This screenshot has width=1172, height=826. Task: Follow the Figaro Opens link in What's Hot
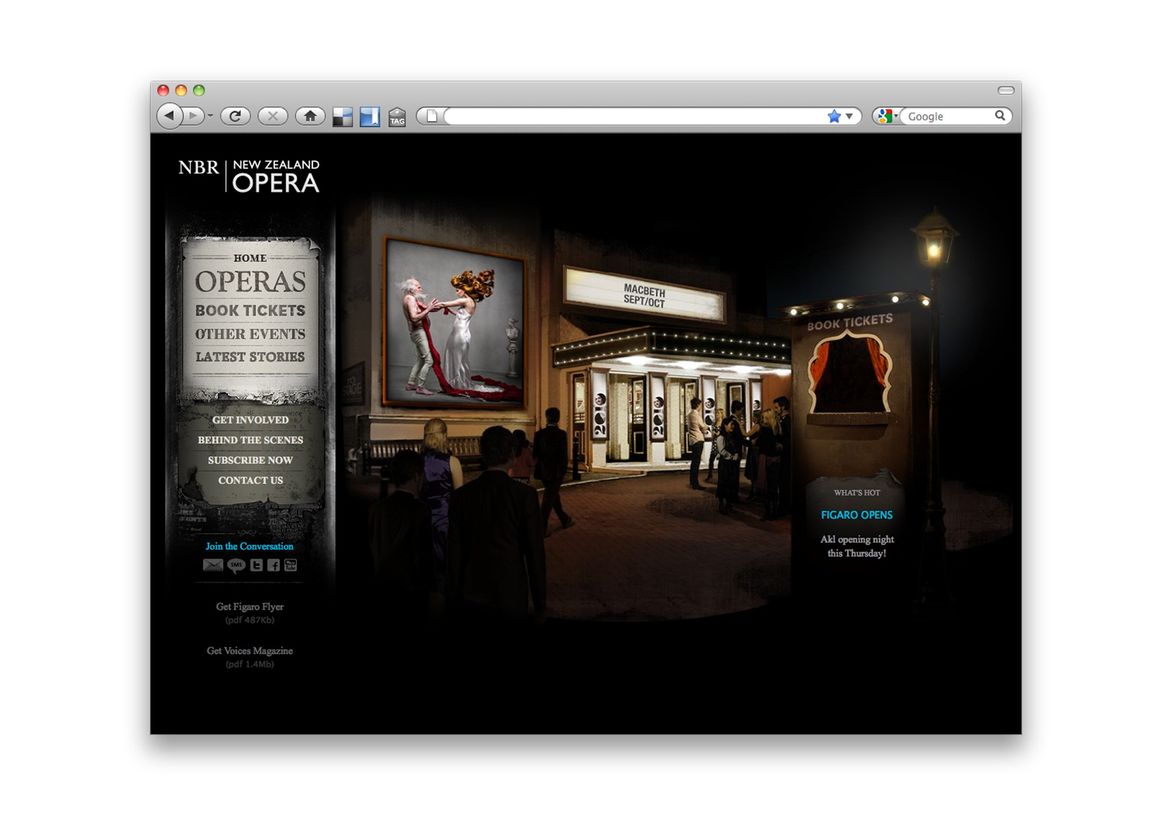click(856, 515)
